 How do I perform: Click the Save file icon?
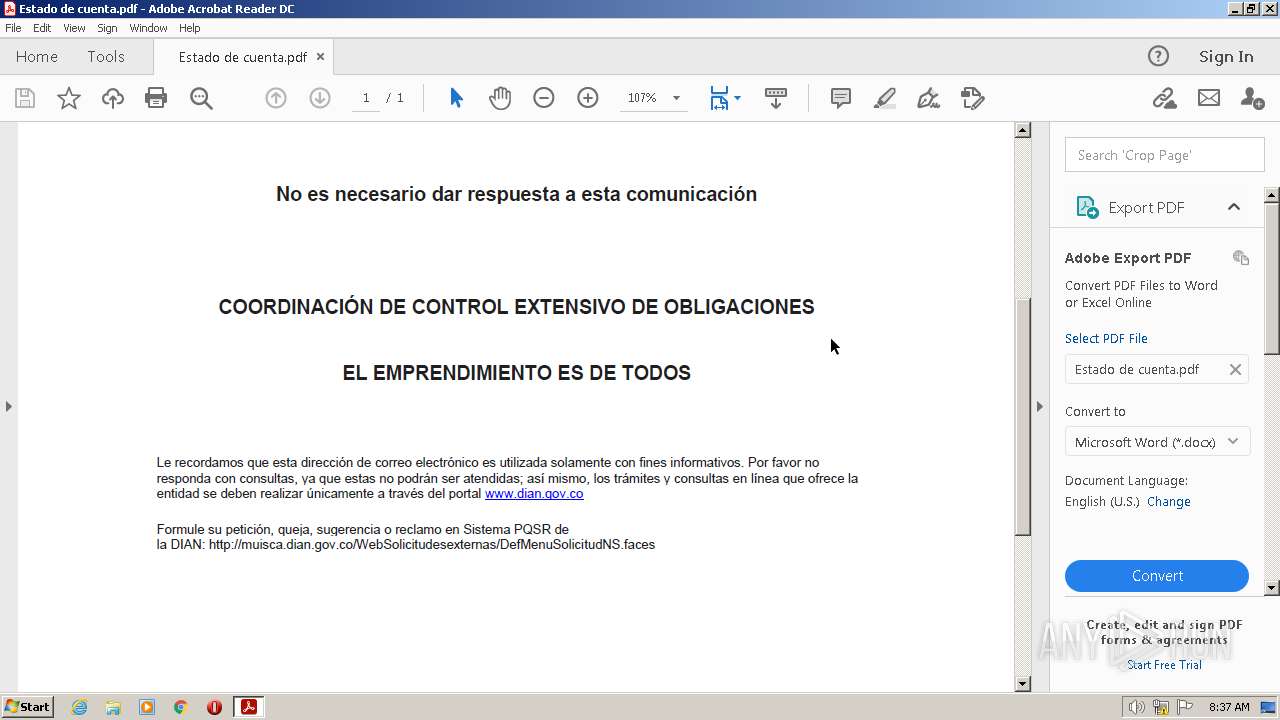[25, 98]
